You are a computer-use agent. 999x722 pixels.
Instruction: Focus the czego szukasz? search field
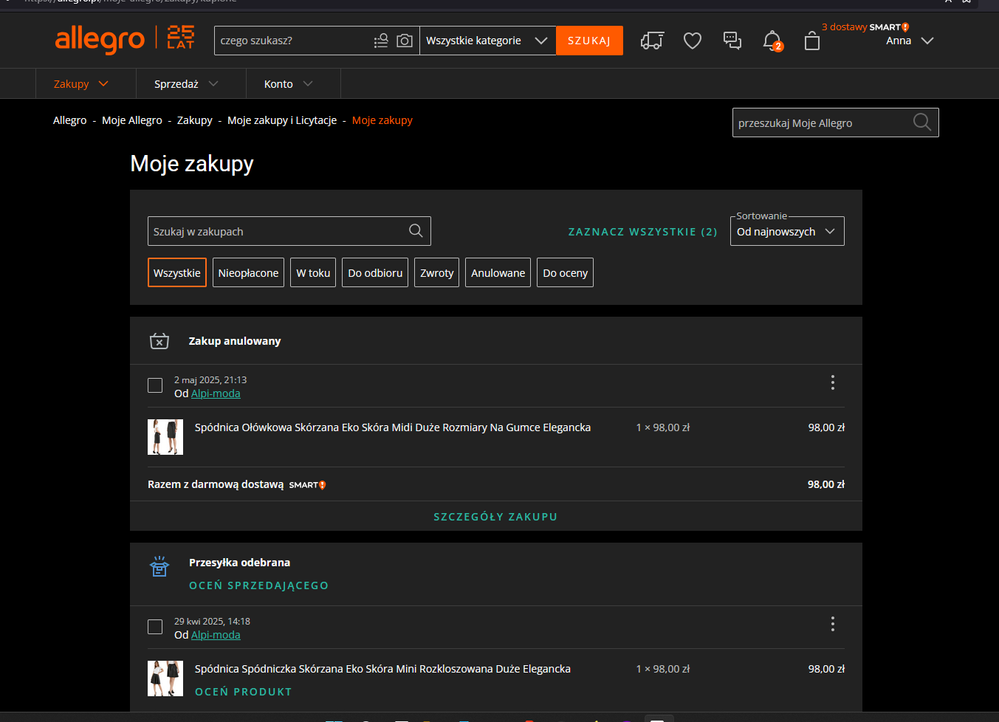[294, 41]
